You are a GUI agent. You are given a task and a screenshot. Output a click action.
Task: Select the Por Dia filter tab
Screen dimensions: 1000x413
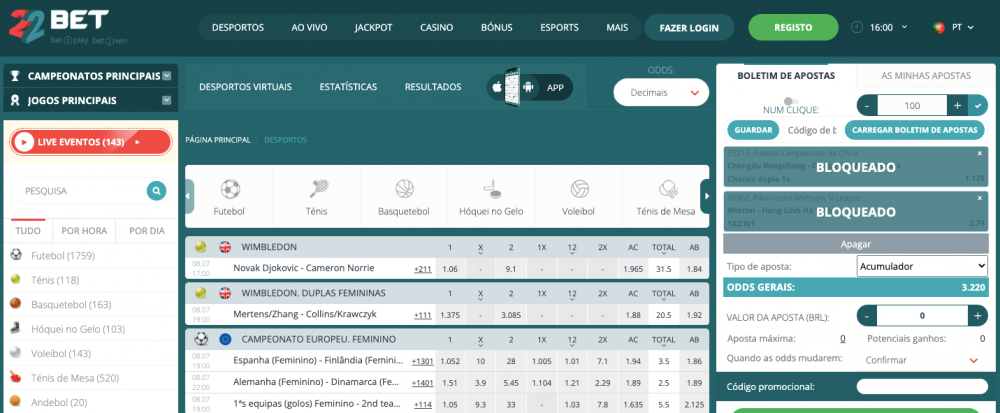click(147, 231)
